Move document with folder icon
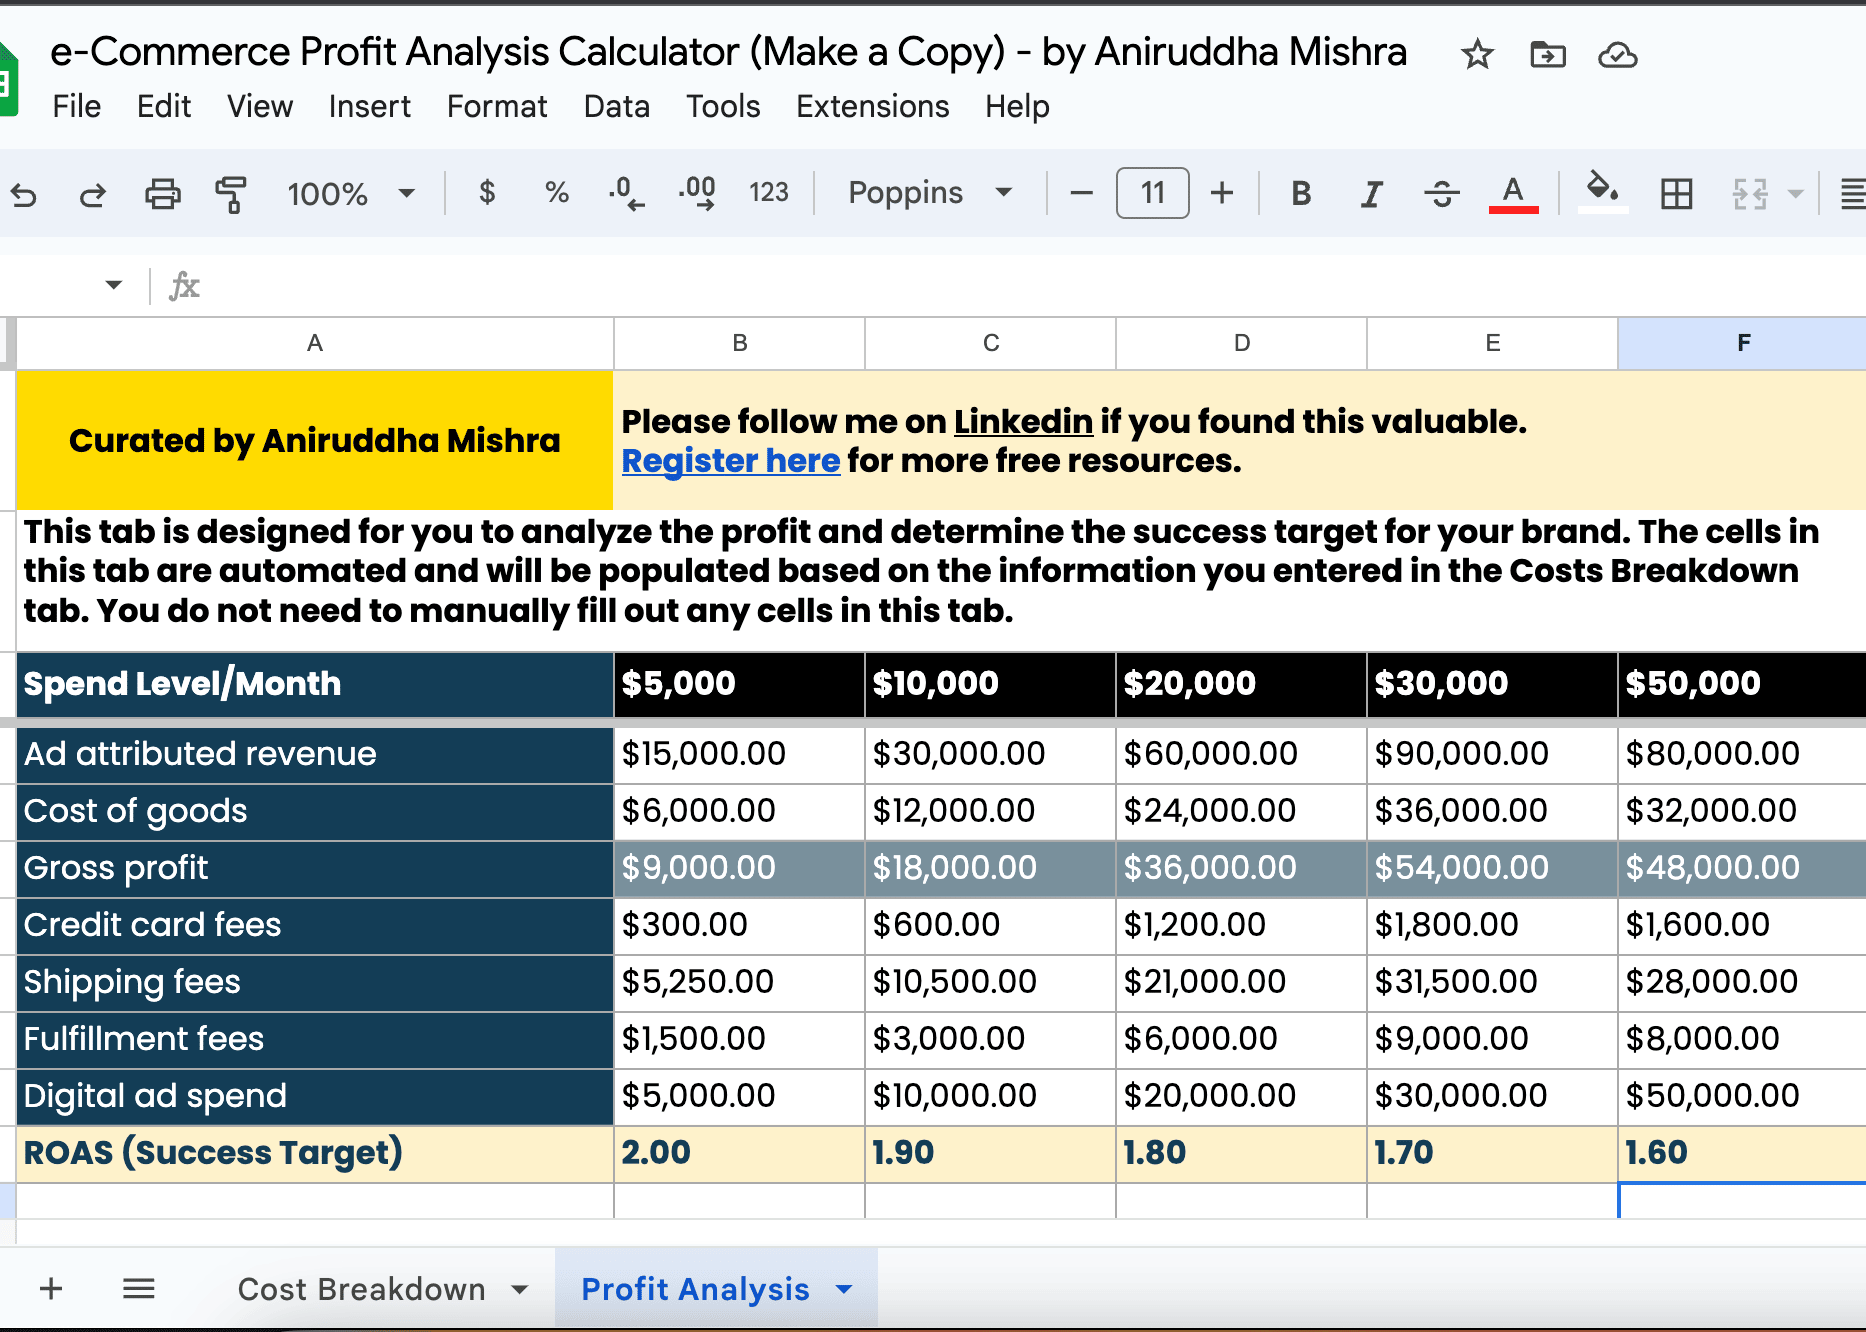 1547,54
